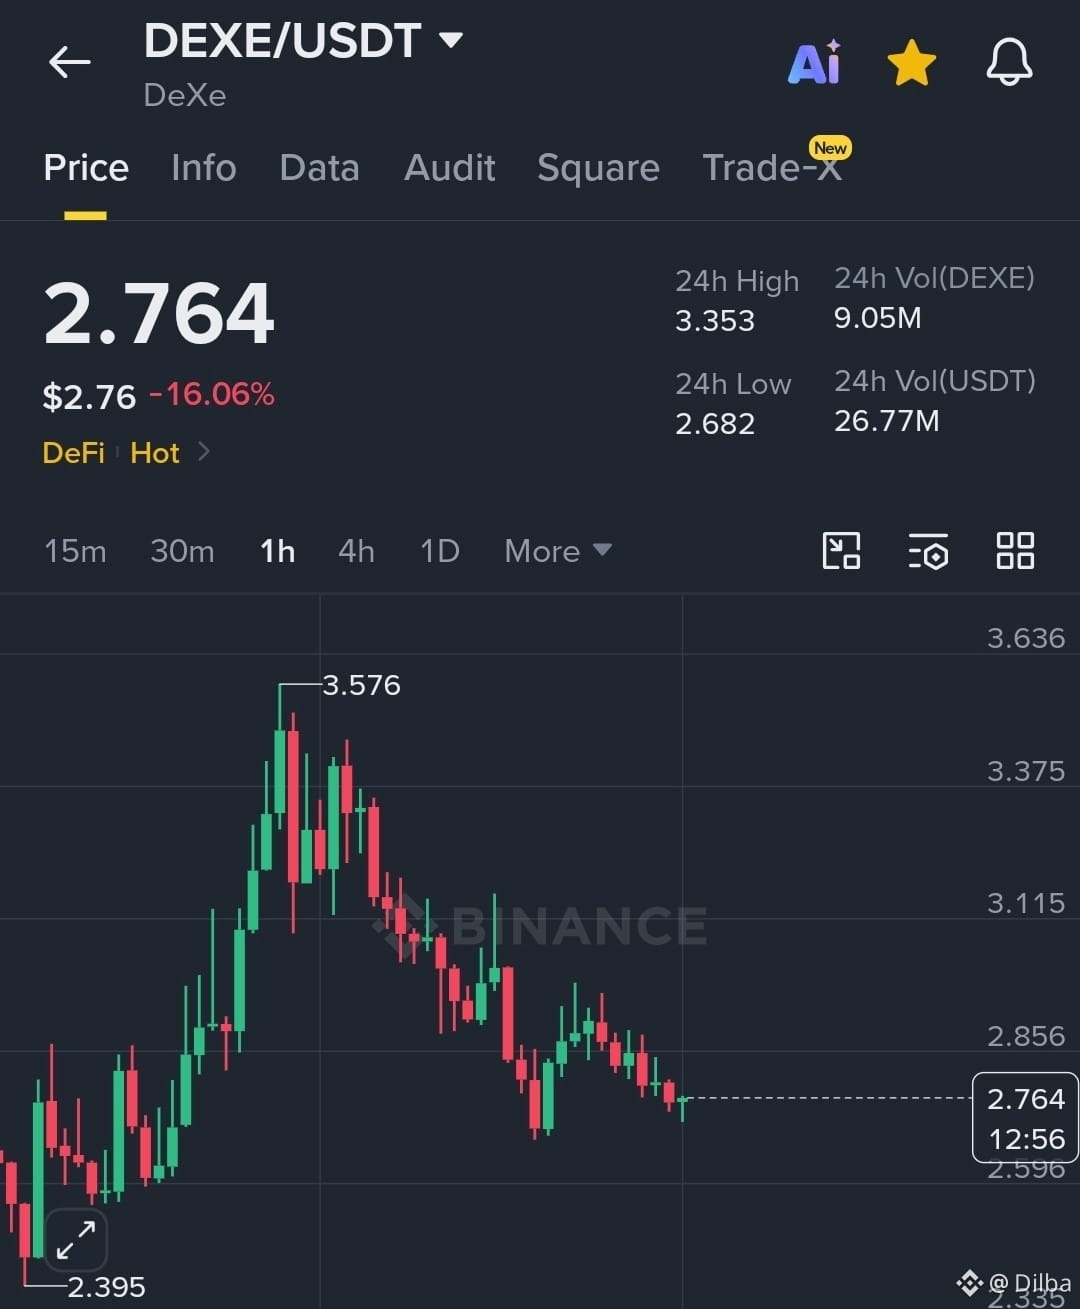Tap the 2.395 chart low label

click(x=106, y=1287)
